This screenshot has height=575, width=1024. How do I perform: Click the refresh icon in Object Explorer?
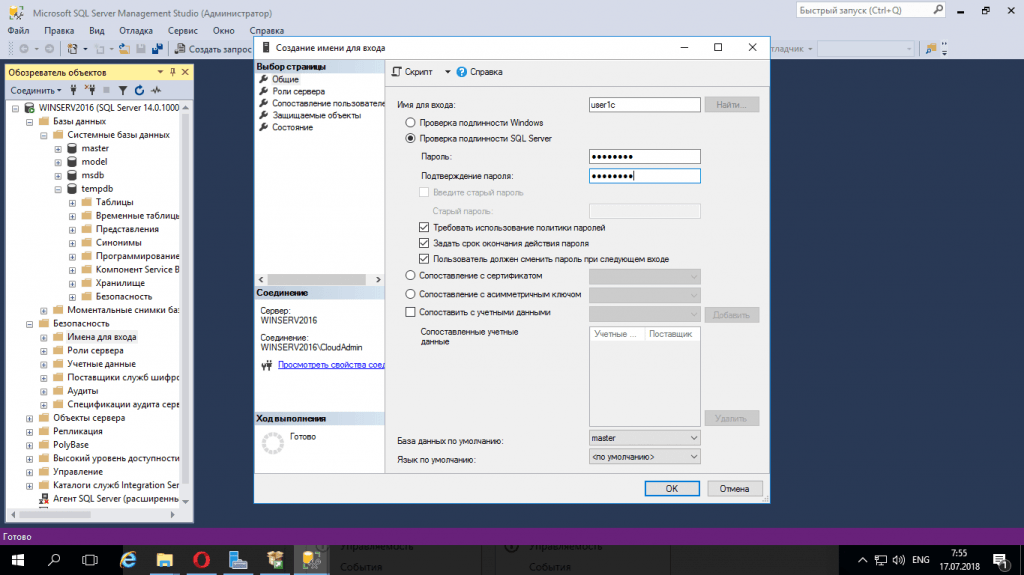tap(139, 90)
